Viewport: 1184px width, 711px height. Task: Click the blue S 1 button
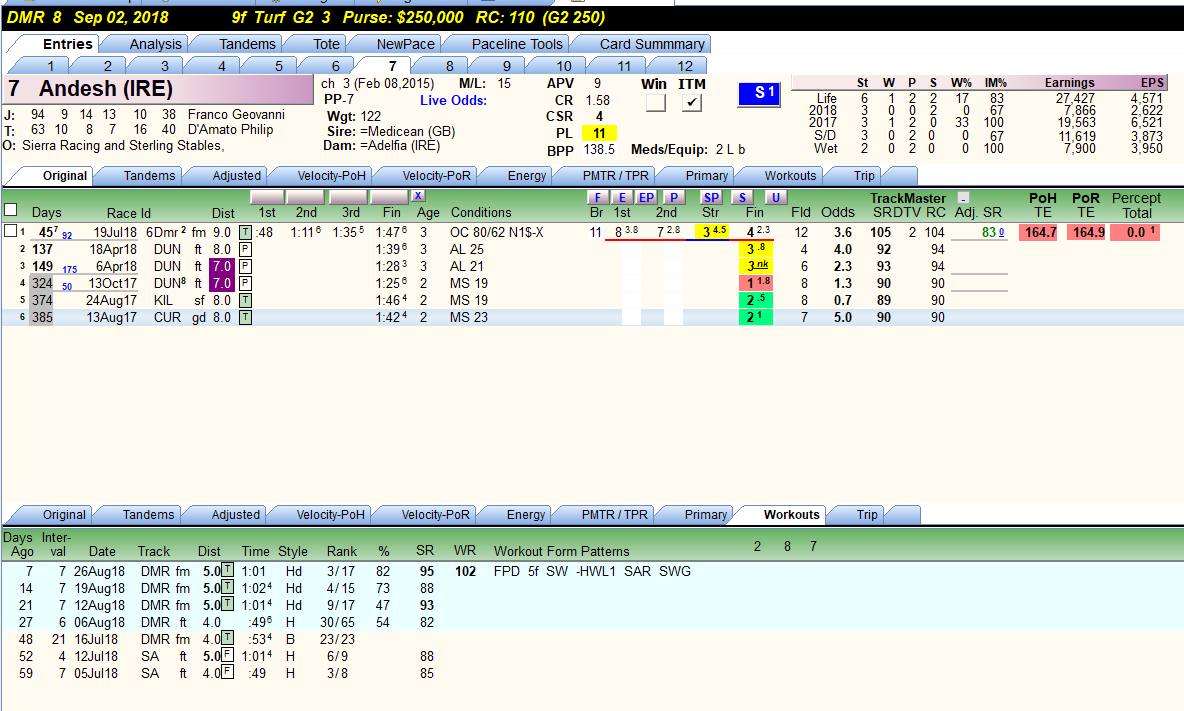[759, 94]
